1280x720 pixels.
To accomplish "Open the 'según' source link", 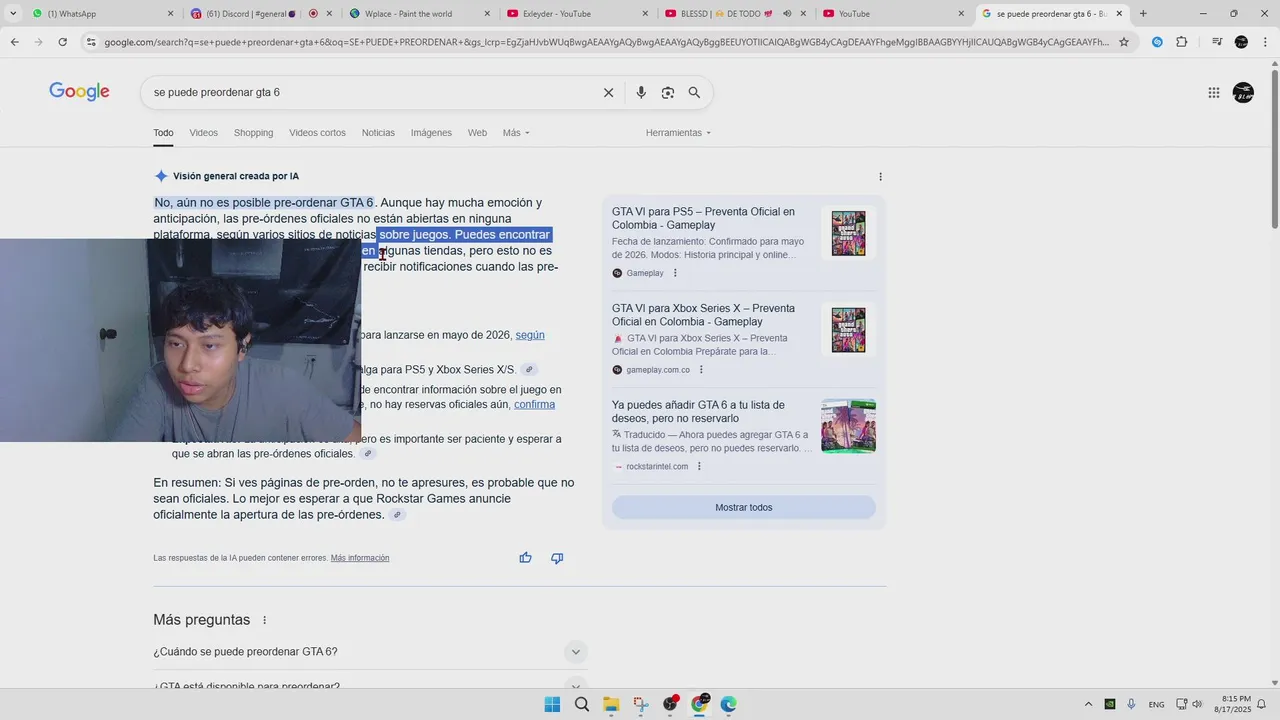I will (x=530, y=335).
